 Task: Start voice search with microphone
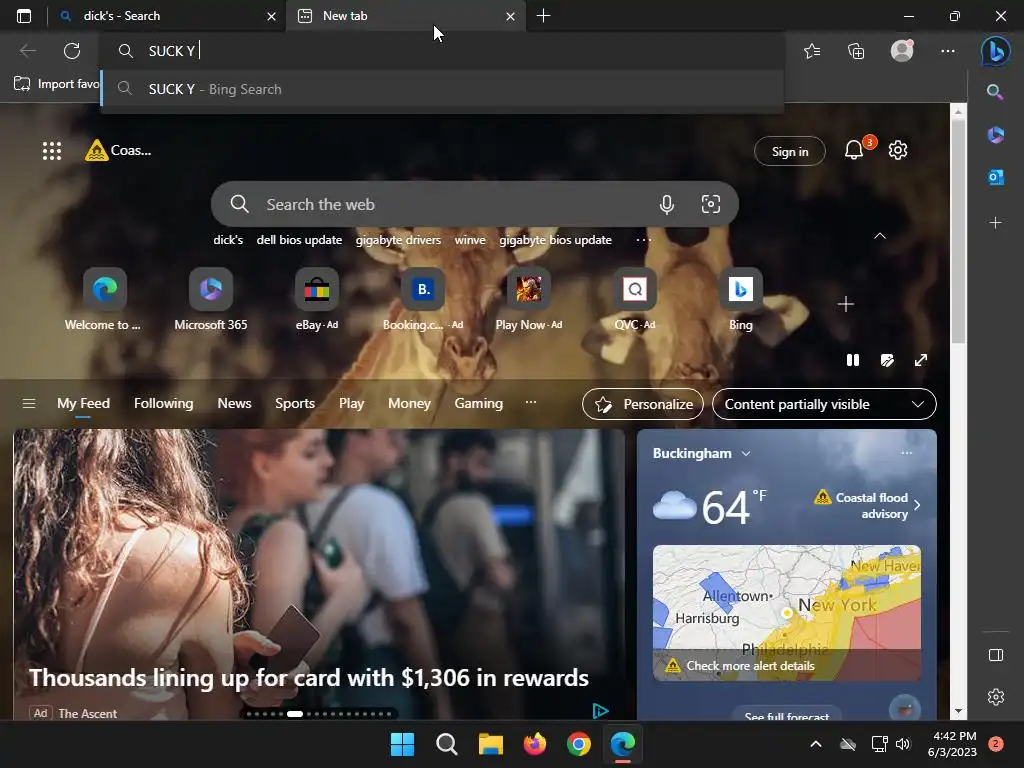tap(666, 204)
